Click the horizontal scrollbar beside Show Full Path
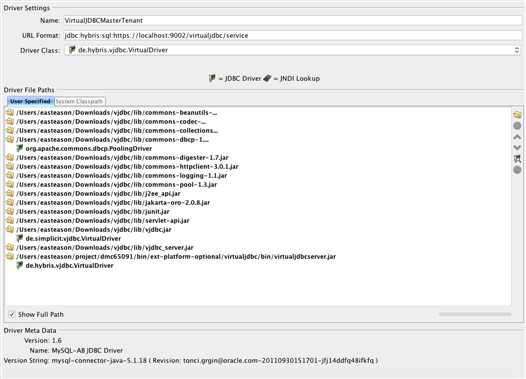This screenshot has height=379, width=526. (475, 314)
